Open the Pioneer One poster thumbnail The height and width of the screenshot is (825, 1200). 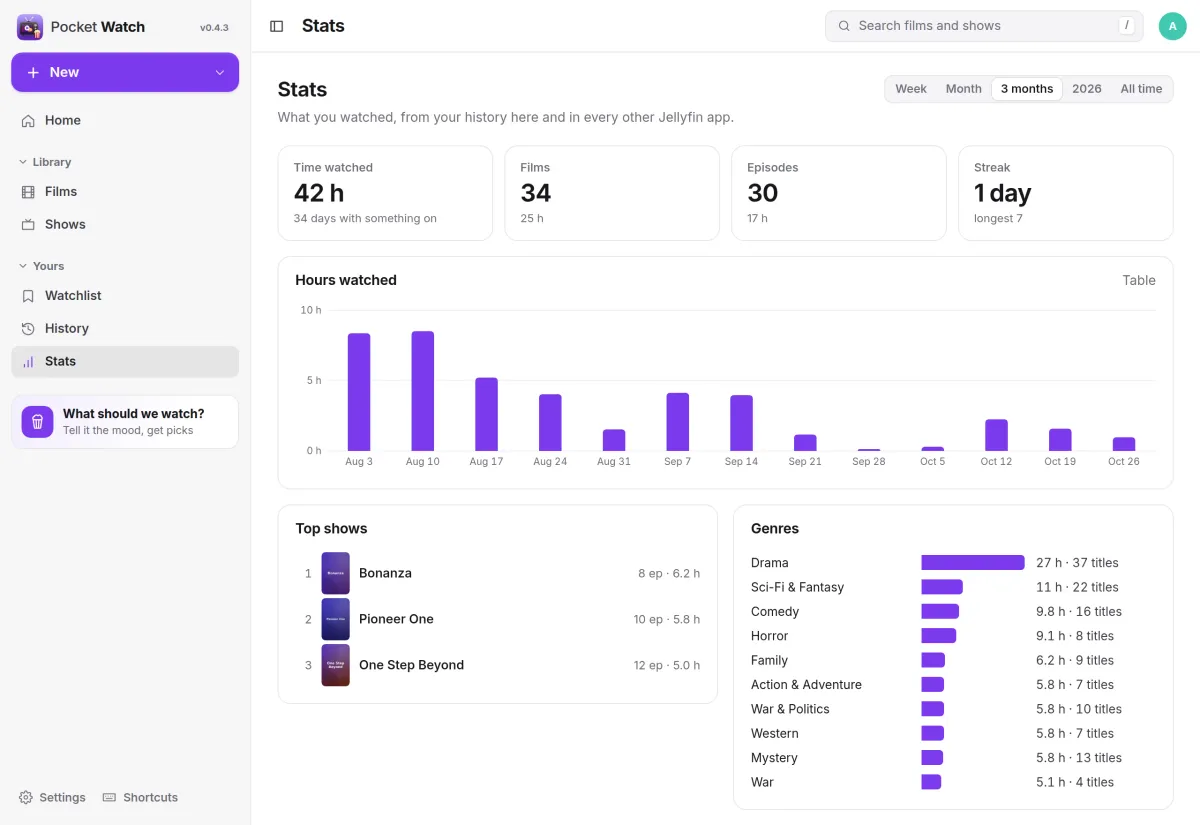(336, 619)
